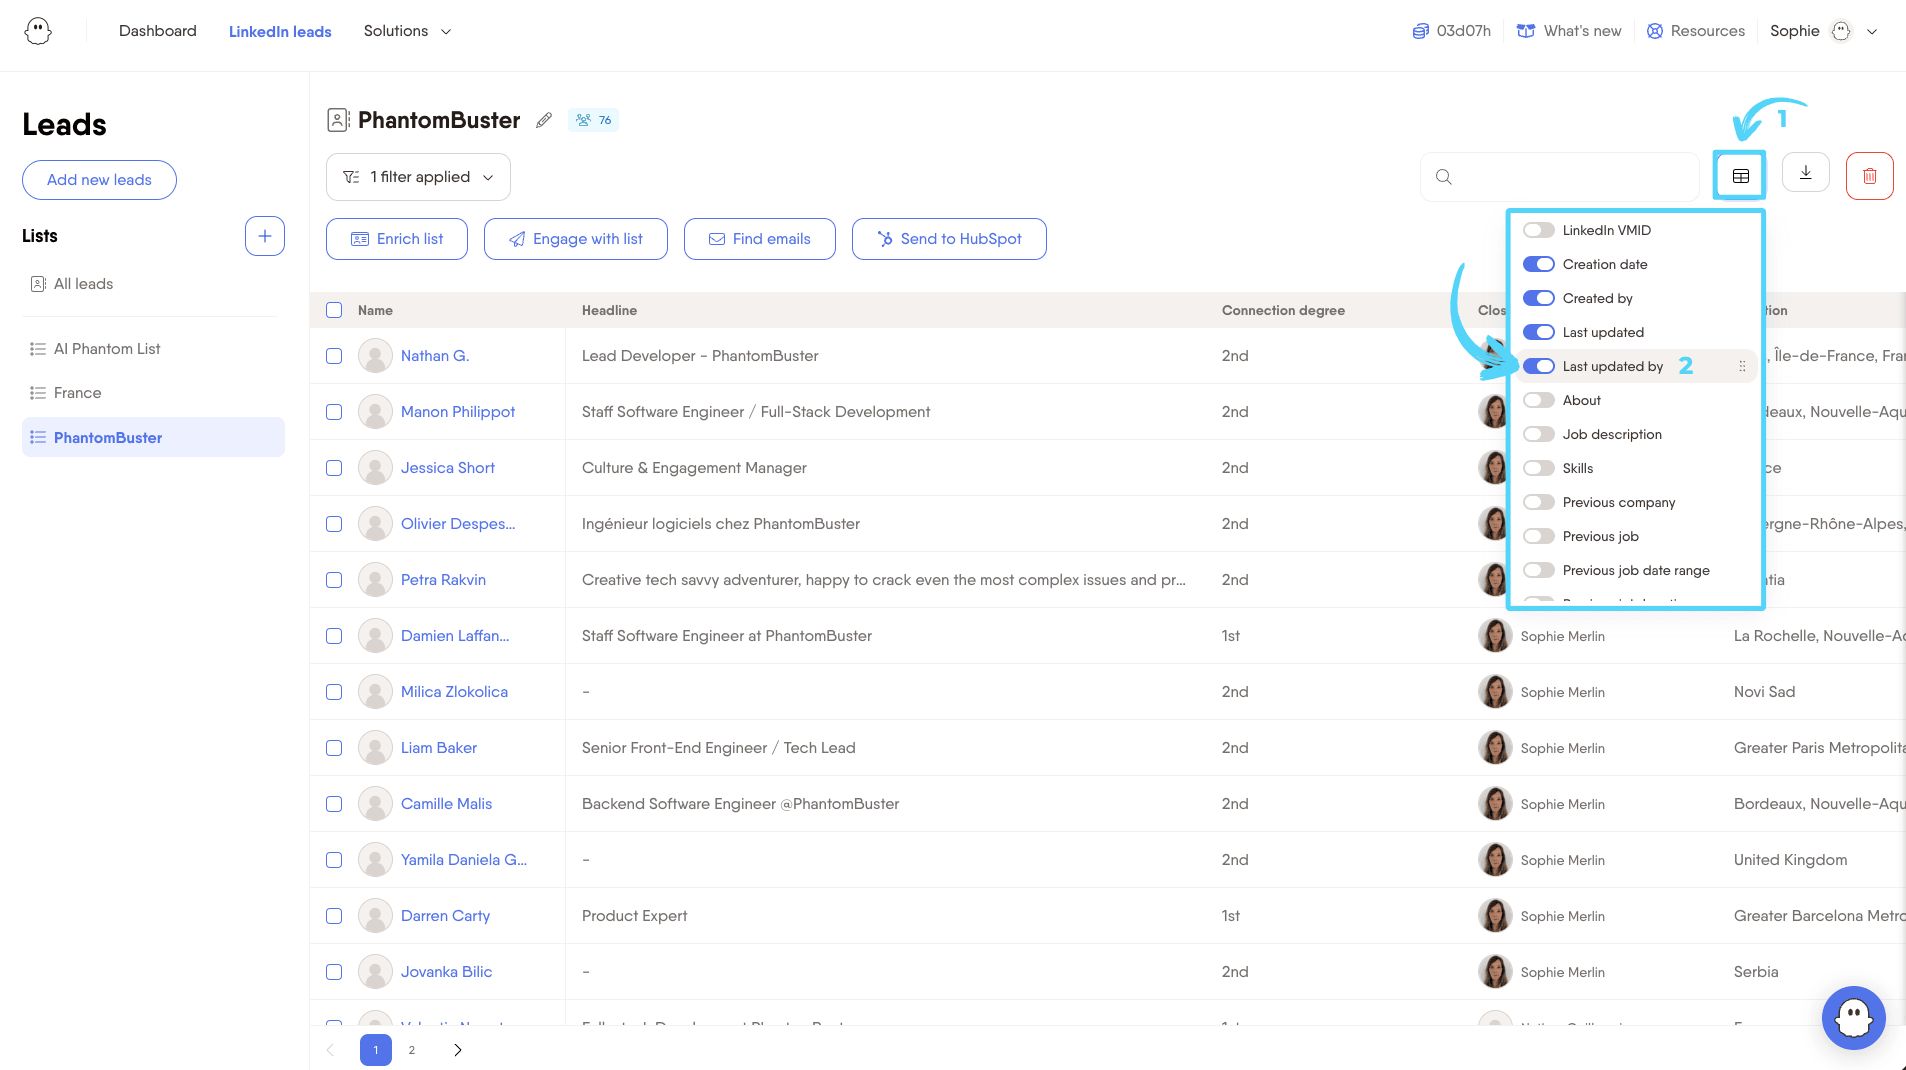Switch off Last updated by column
This screenshot has width=1906, height=1070.
point(1538,366)
